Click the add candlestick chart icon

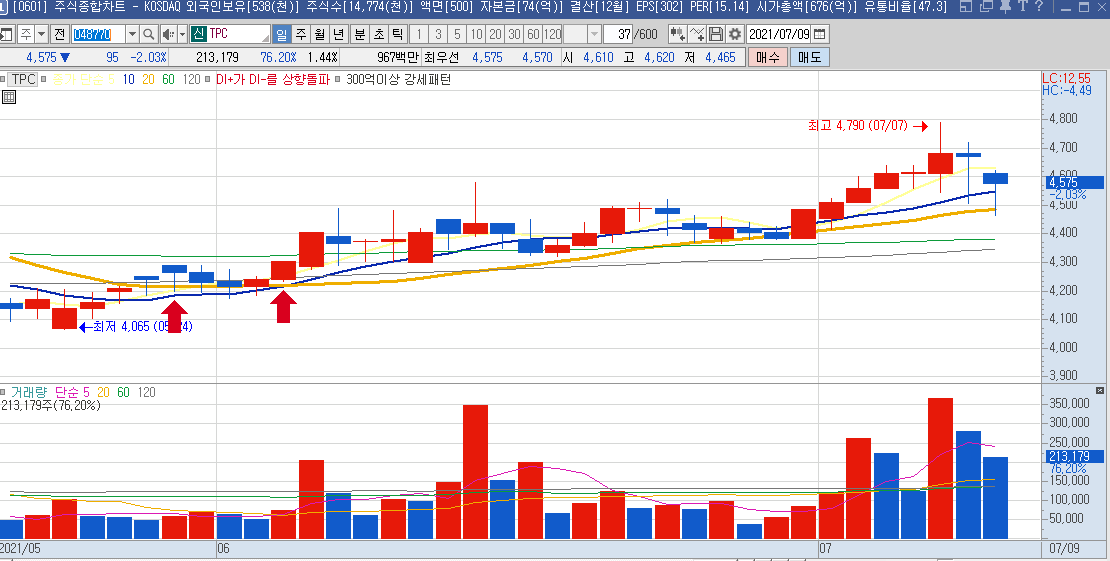pos(677,34)
